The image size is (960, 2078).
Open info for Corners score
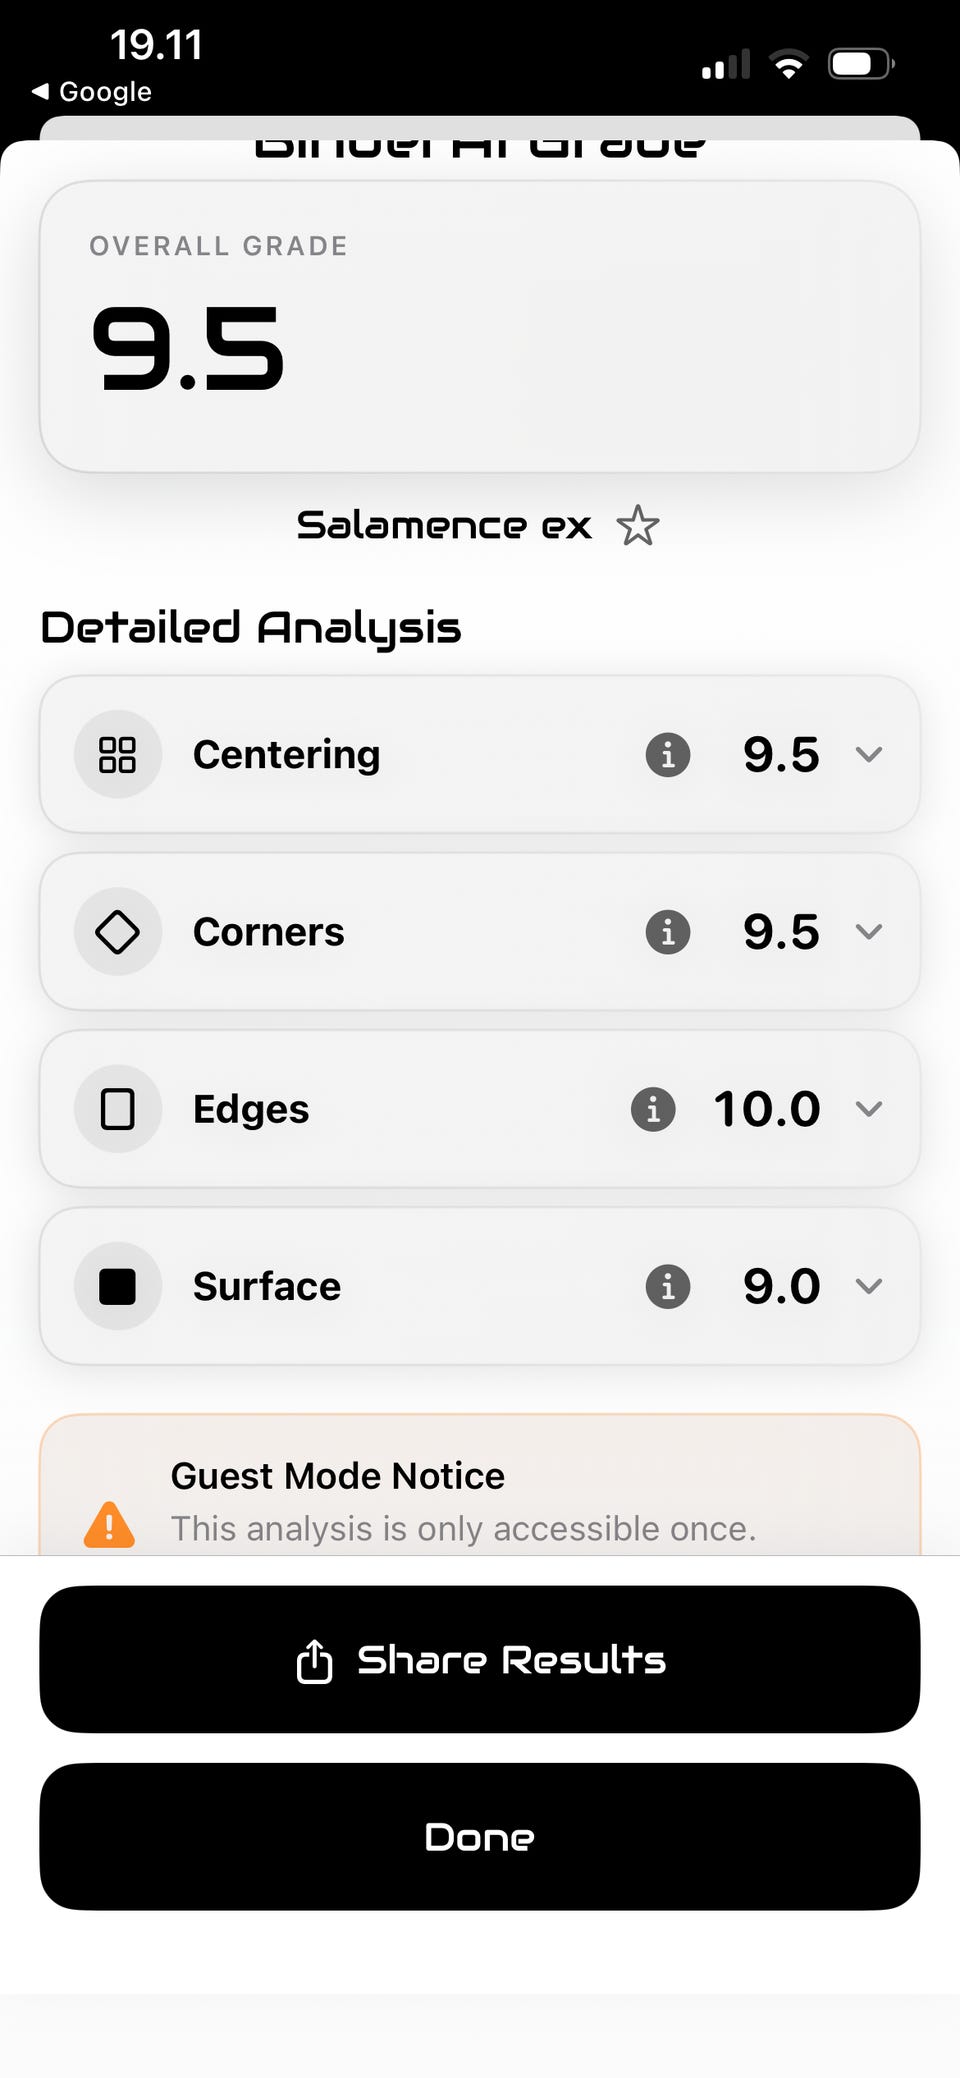pyautogui.click(x=668, y=932)
